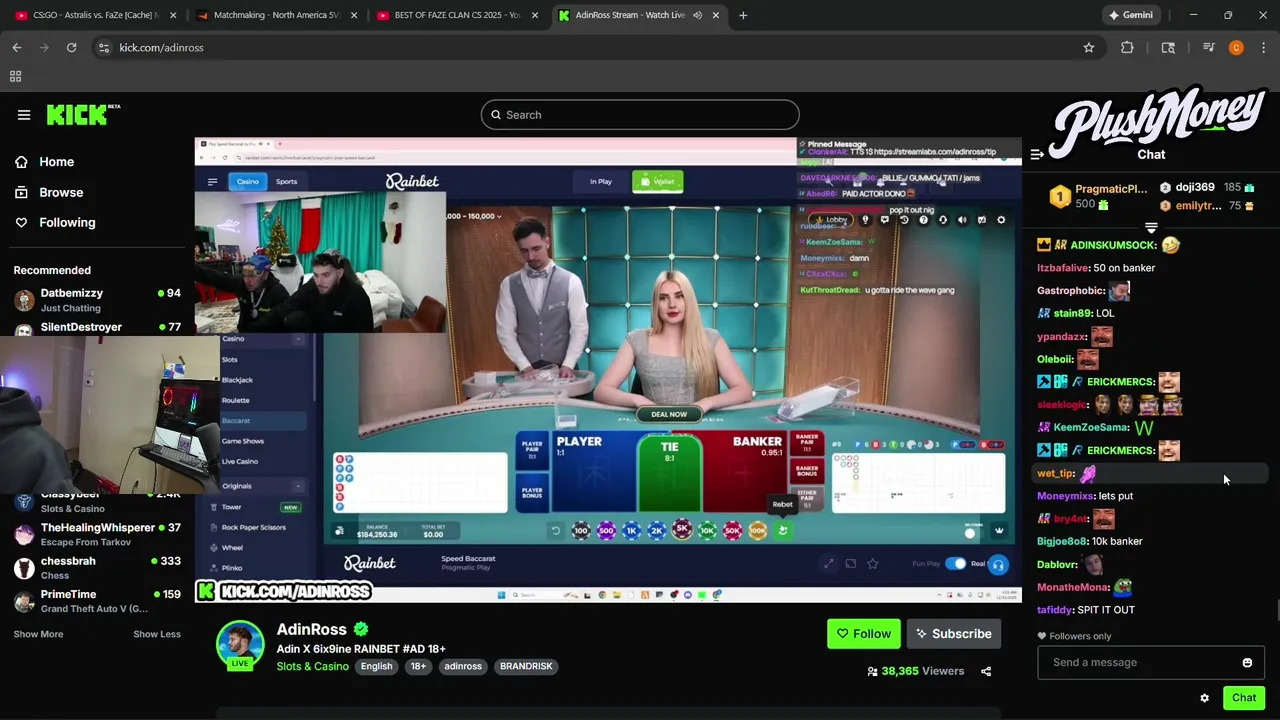Click the chat scrollbar

1277,609
